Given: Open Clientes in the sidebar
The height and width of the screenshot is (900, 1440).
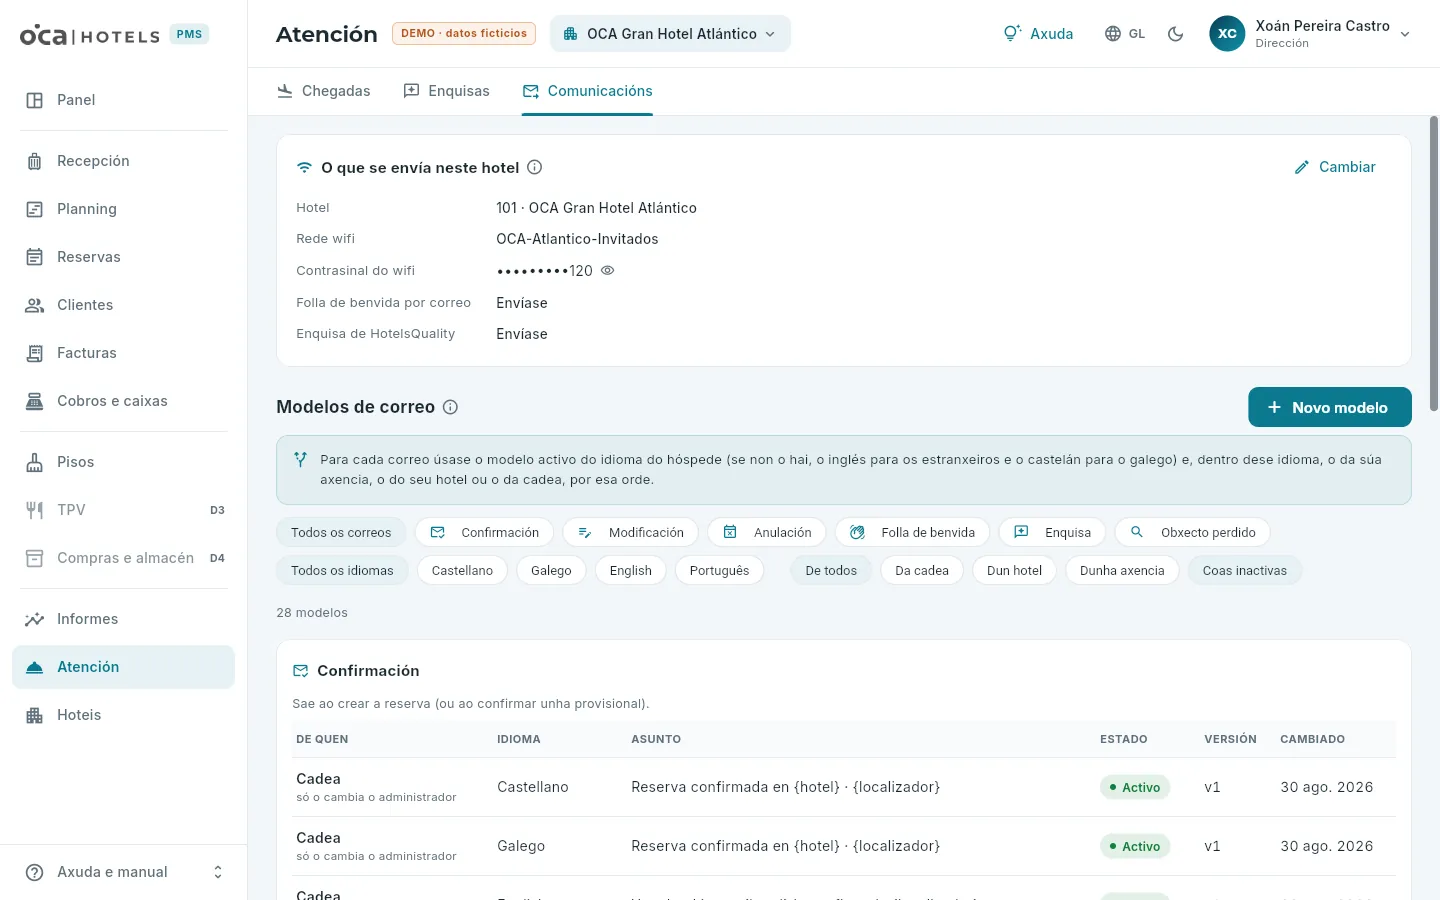Looking at the screenshot, I should point(123,305).
